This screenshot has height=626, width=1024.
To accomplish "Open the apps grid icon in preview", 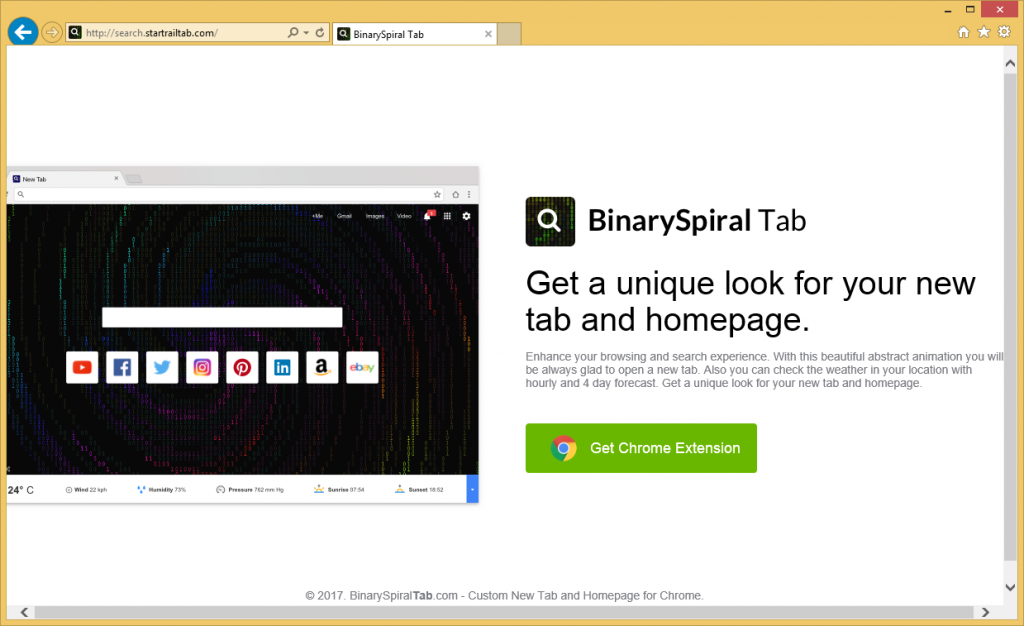I will [x=447, y=216].
